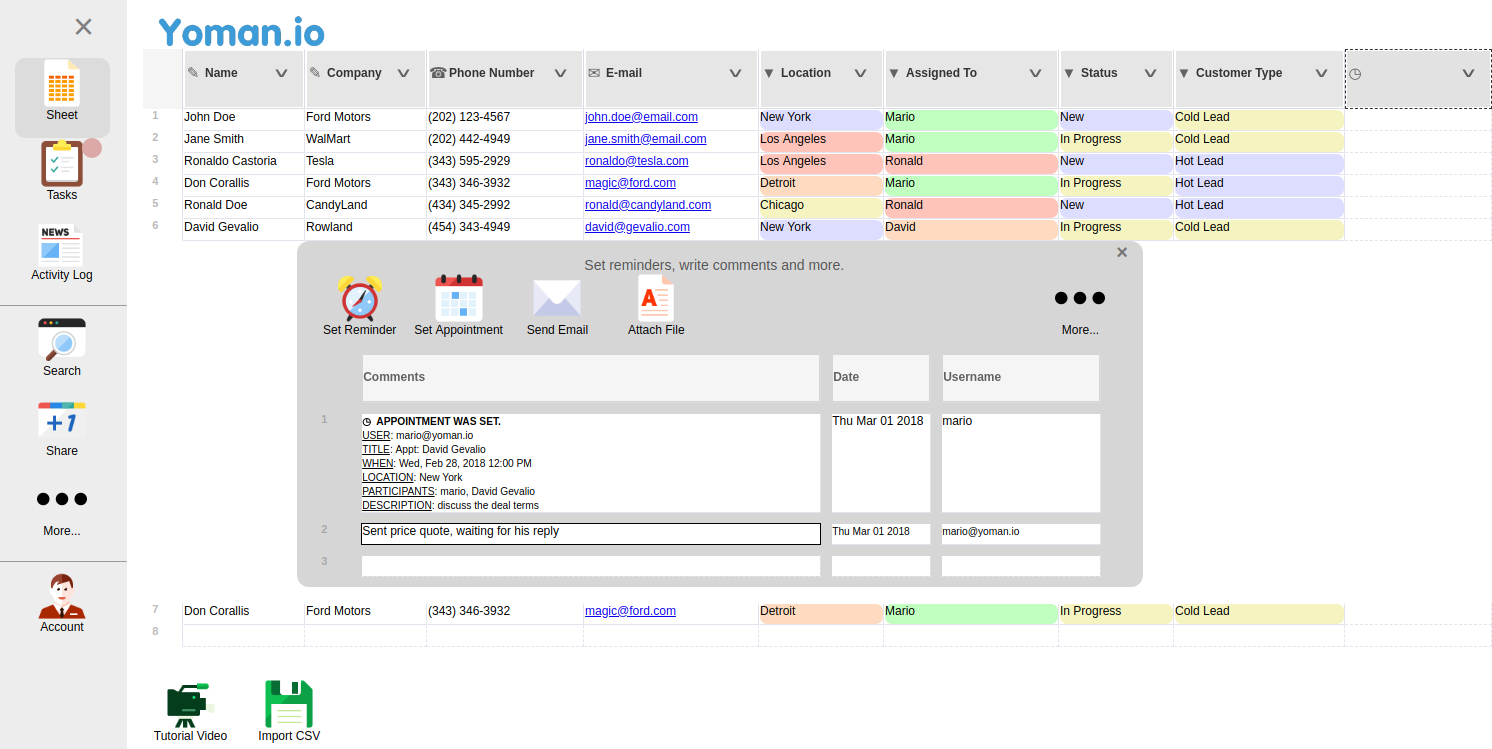Screen dimensions: 1492x749
Task: Expand the Status column dropdown arrow
Action: coord(1151,73)
